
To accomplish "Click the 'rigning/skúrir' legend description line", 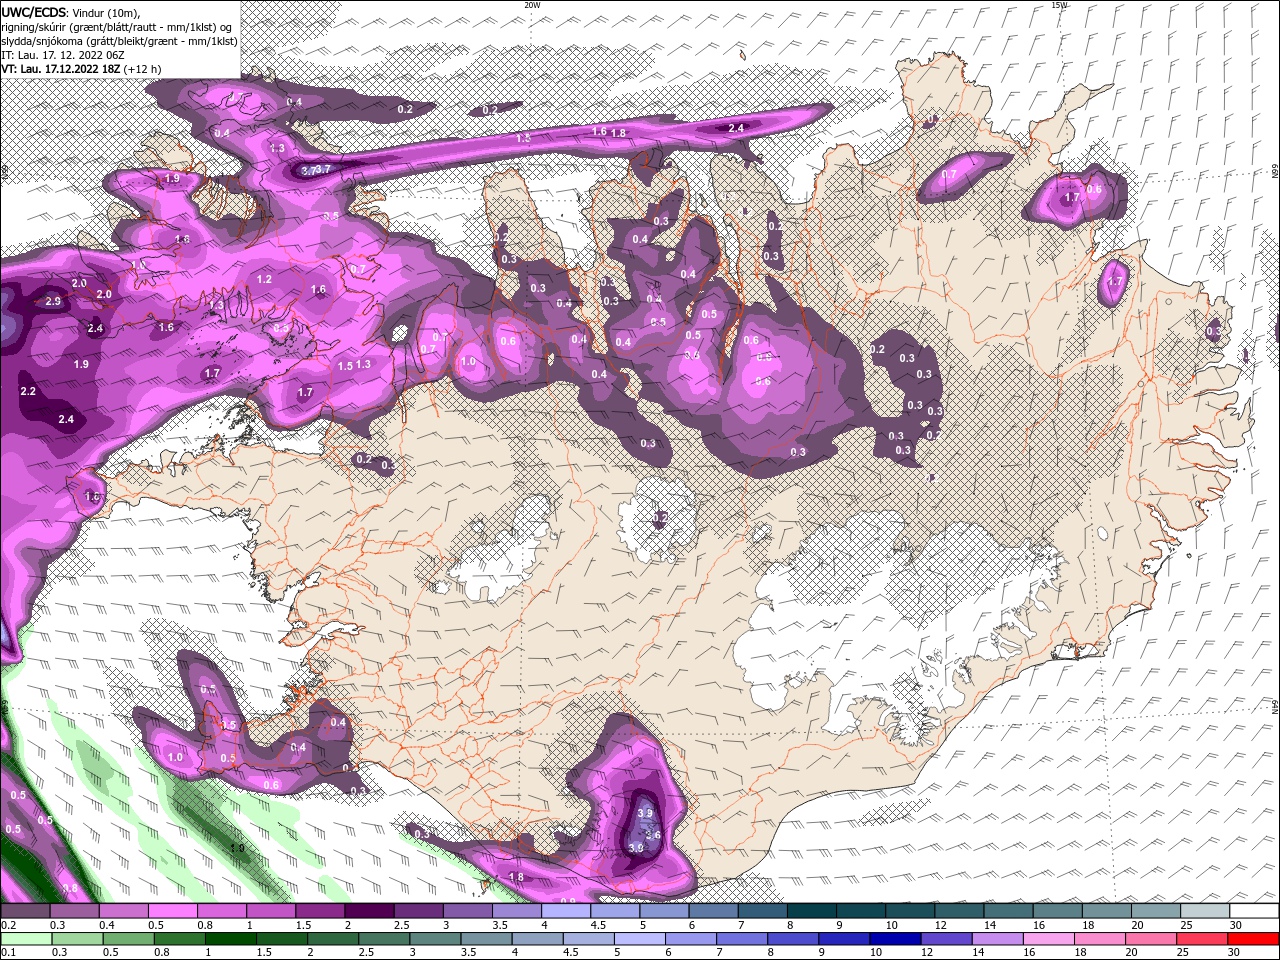I will tap(116, 26).
